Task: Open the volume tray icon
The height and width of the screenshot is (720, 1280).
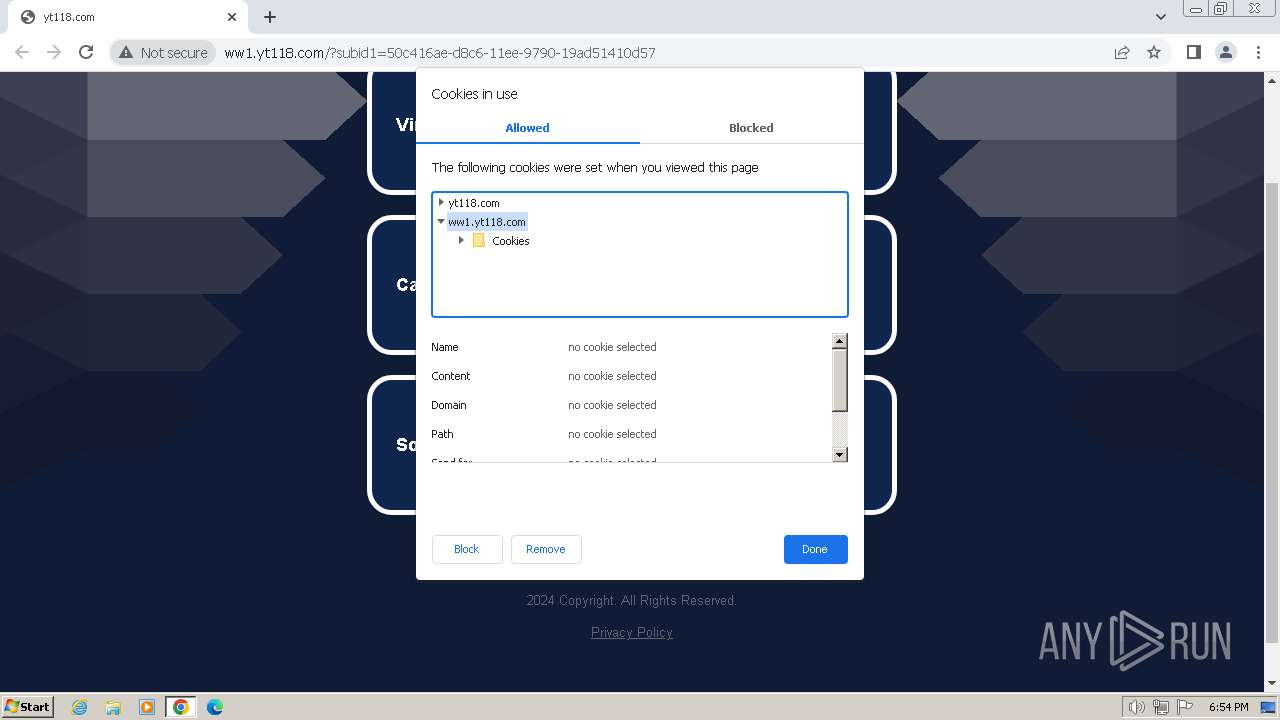Action: point(1137,707)
